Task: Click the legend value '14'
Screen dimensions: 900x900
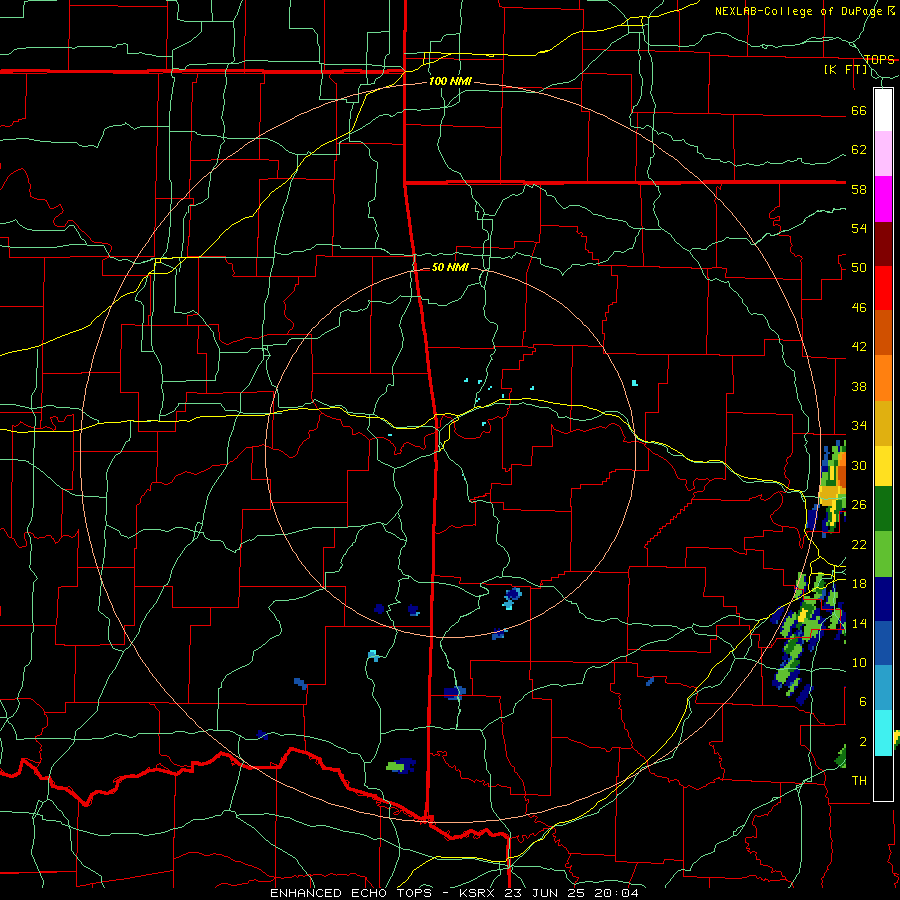Action: pyautogui.click(x=859, y=623)
